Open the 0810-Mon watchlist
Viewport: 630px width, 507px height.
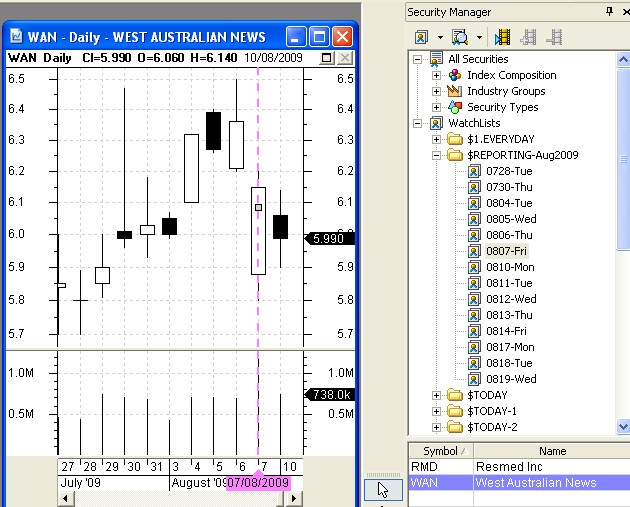(x=510, y=268)
